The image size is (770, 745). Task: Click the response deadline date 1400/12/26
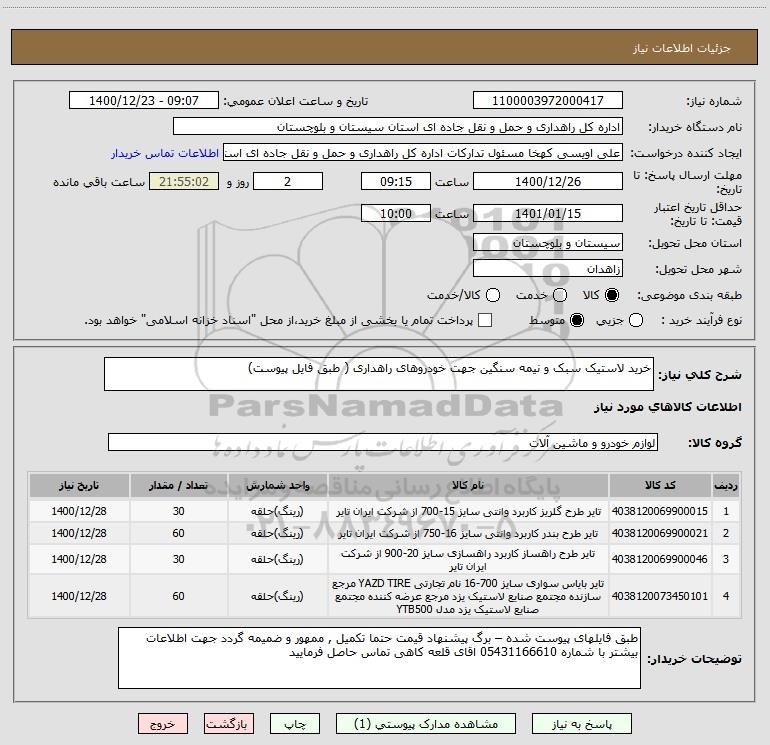548,181
